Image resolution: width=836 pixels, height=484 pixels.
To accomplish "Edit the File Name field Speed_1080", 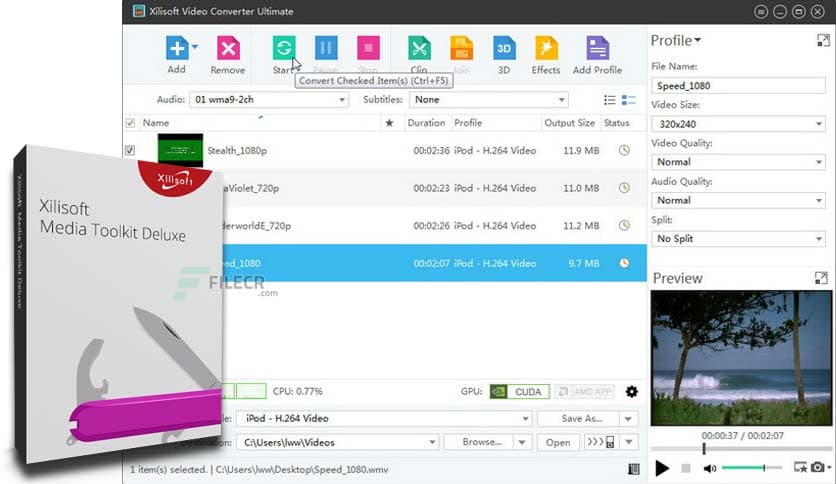I will pos(738,86).
